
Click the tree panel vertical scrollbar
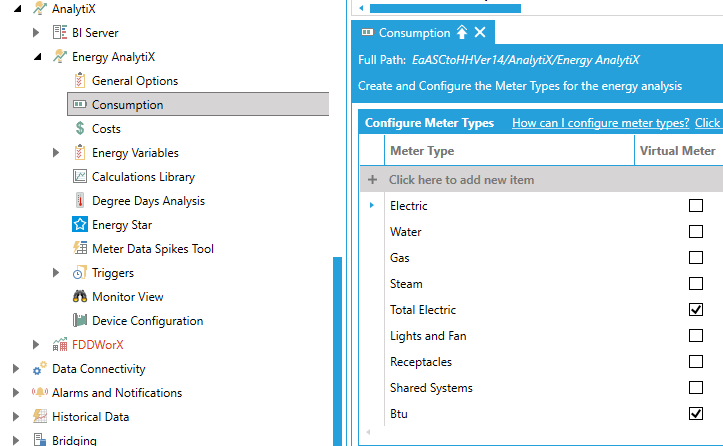(x=337, y=350)
